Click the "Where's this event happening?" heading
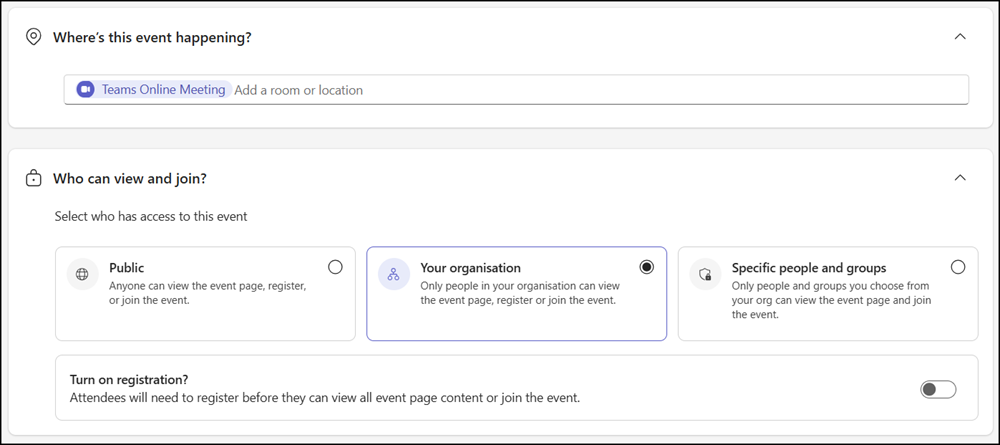The width and height of the screenshot is (1000, 445). click(x=152, y=38)
